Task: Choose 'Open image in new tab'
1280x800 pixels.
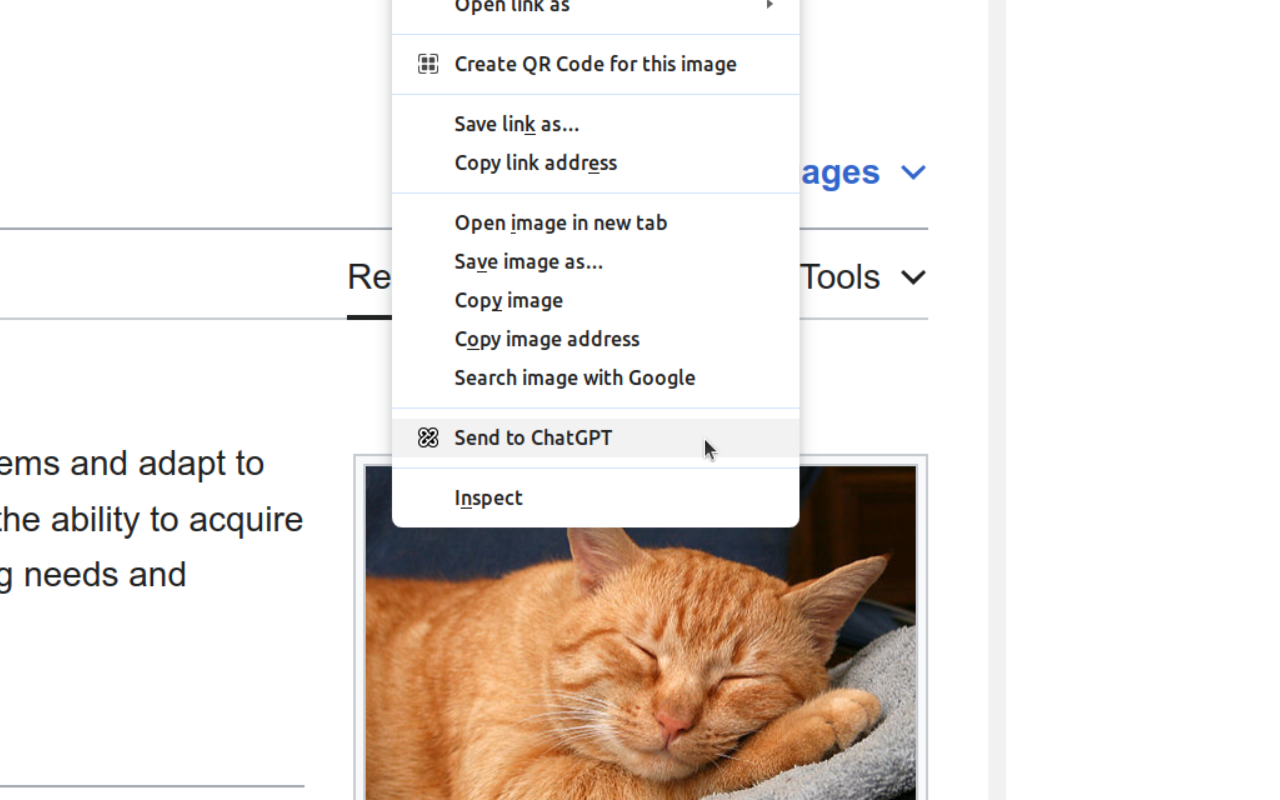Action: point(560,223)
